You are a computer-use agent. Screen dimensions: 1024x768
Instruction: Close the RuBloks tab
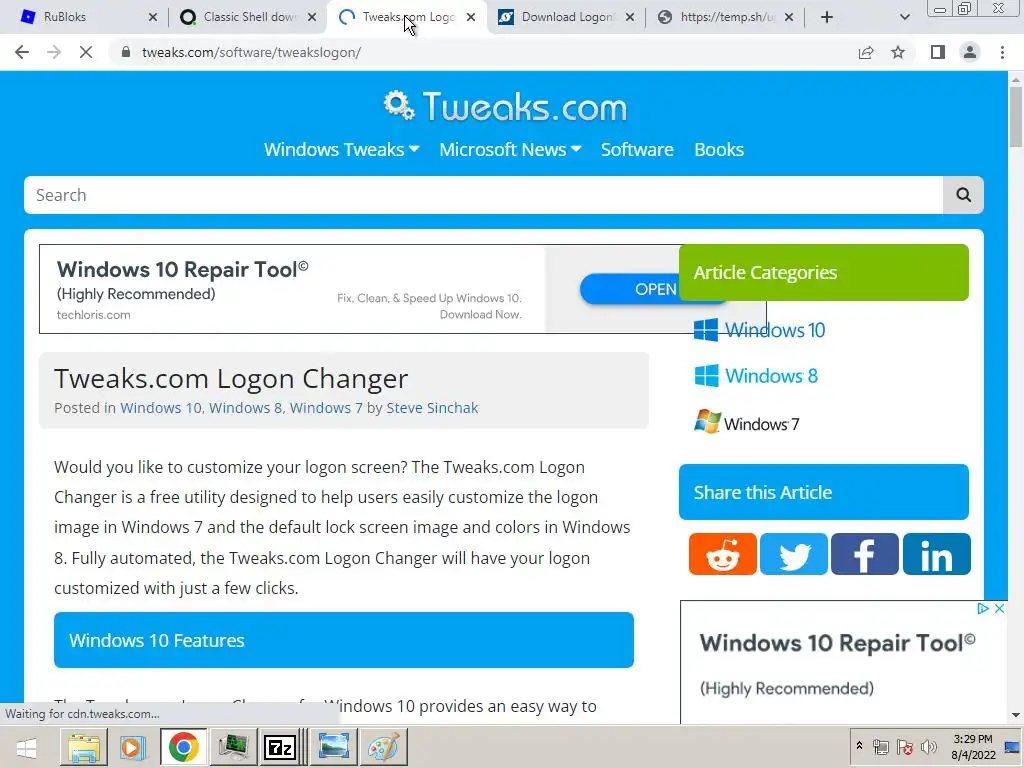pos(153,17)
